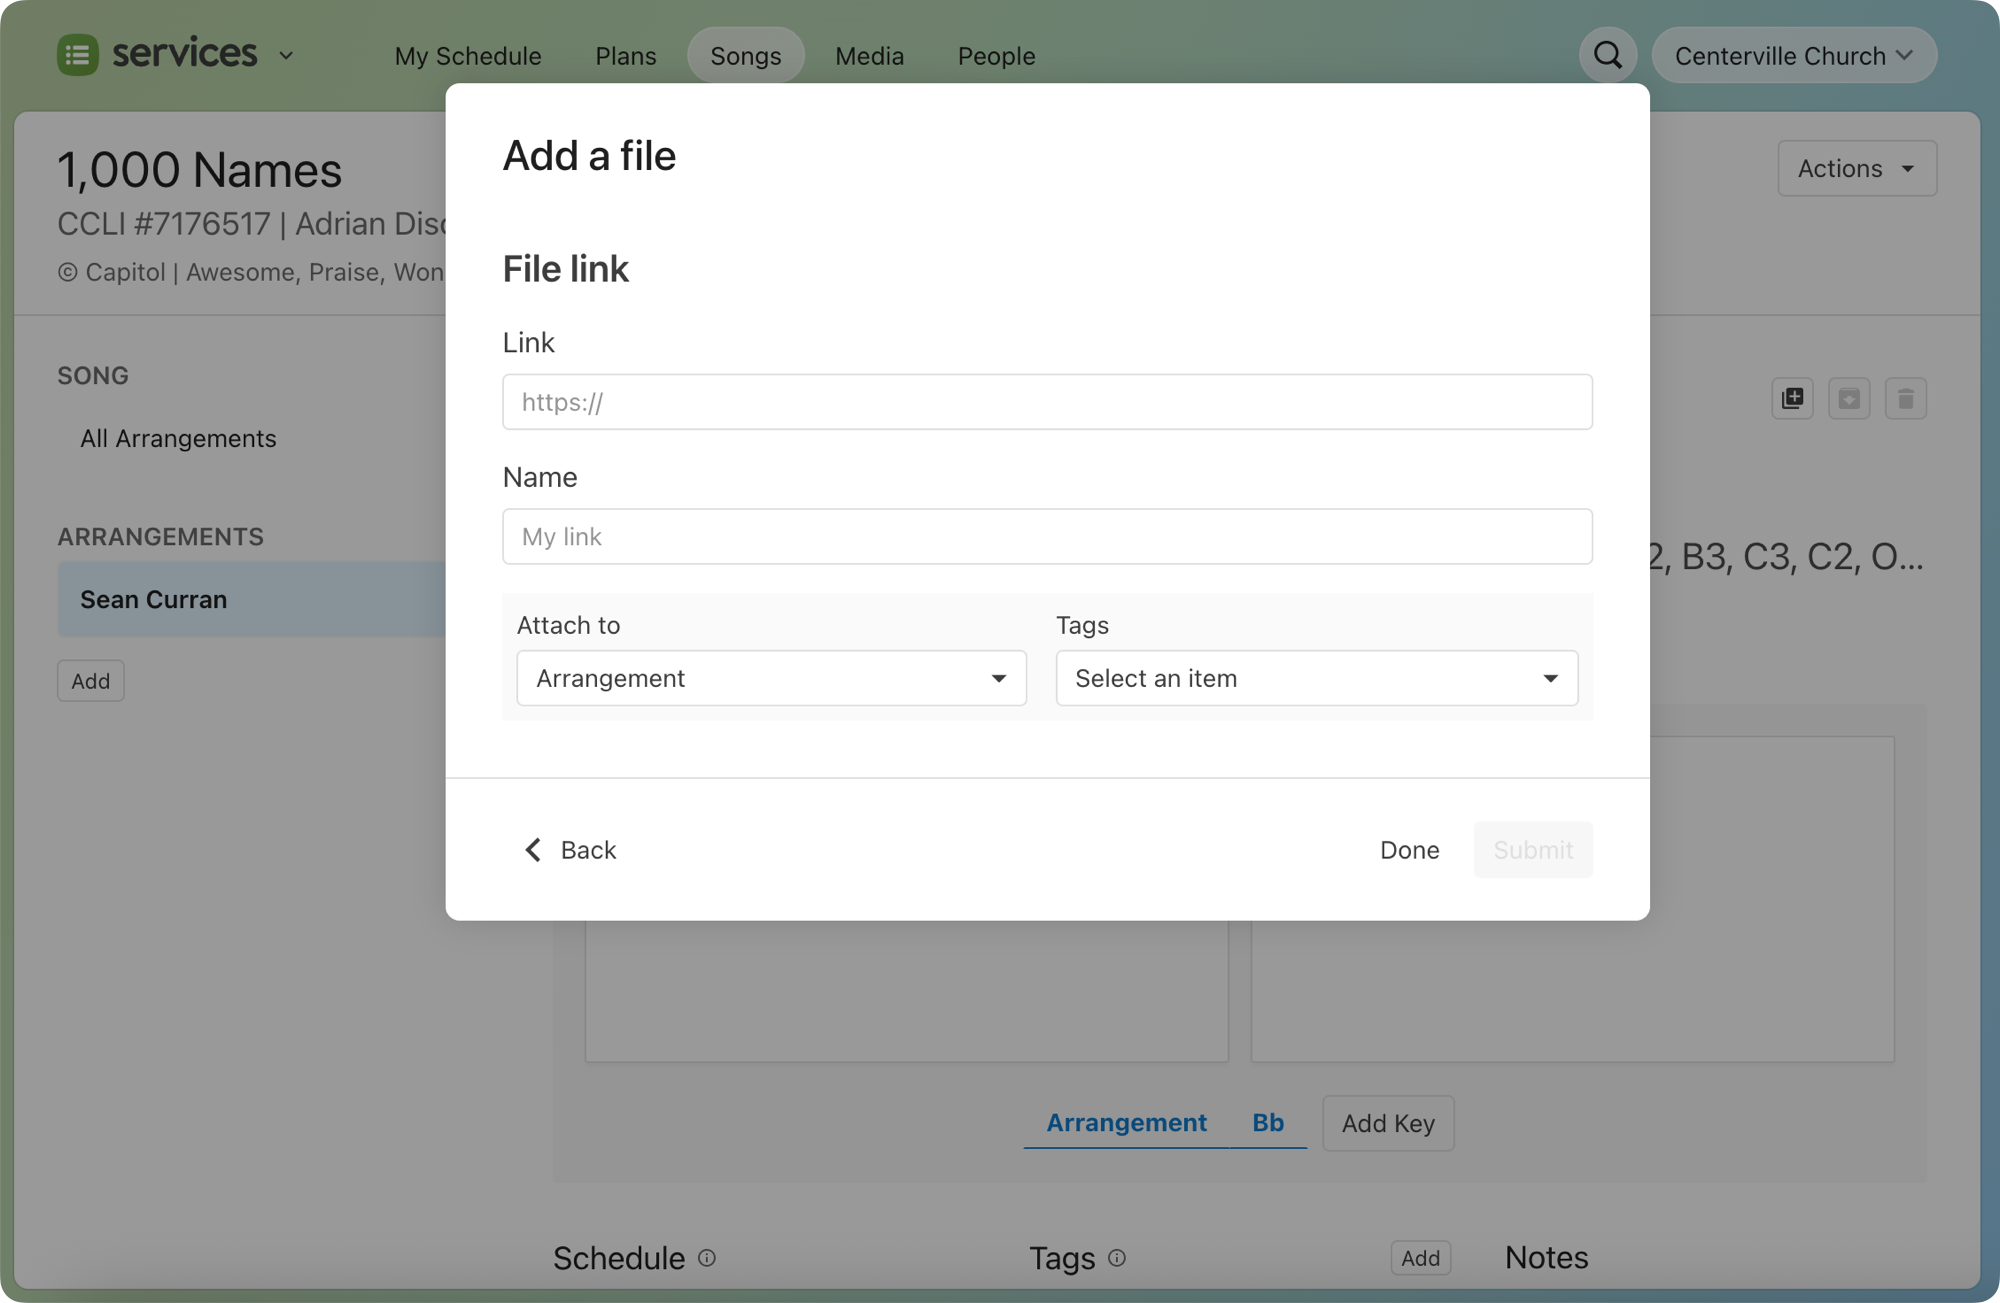Click the add files icon above the arrangement
2000x1303 pixels.
coord(1793,398)
